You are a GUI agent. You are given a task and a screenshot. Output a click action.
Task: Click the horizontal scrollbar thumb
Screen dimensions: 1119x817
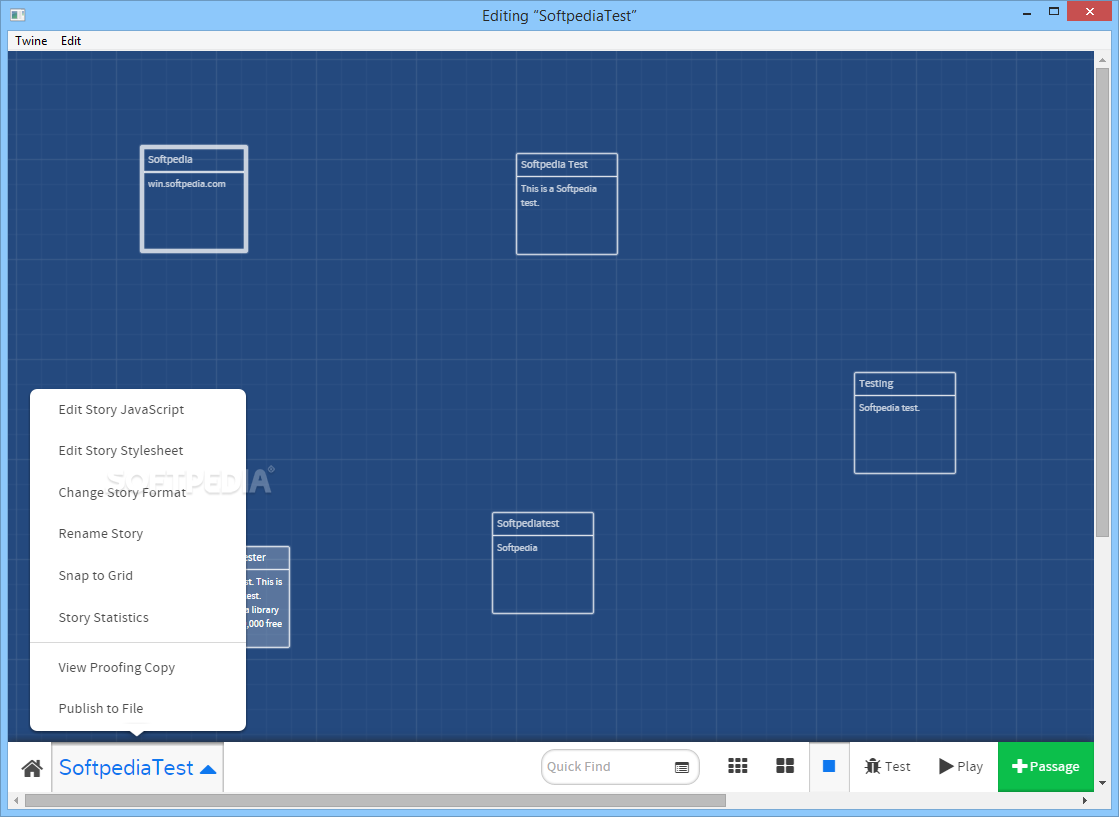375,801
